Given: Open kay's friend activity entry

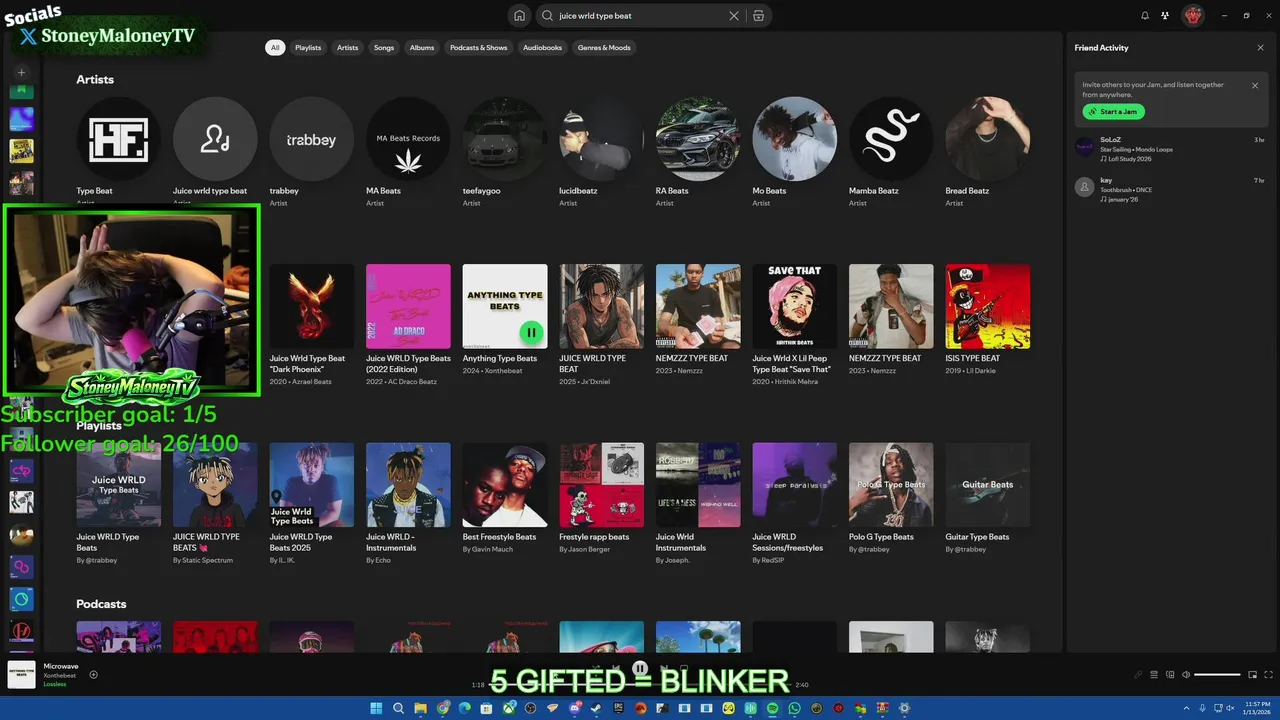Looking at the screenshot, I should [1169, 189].
